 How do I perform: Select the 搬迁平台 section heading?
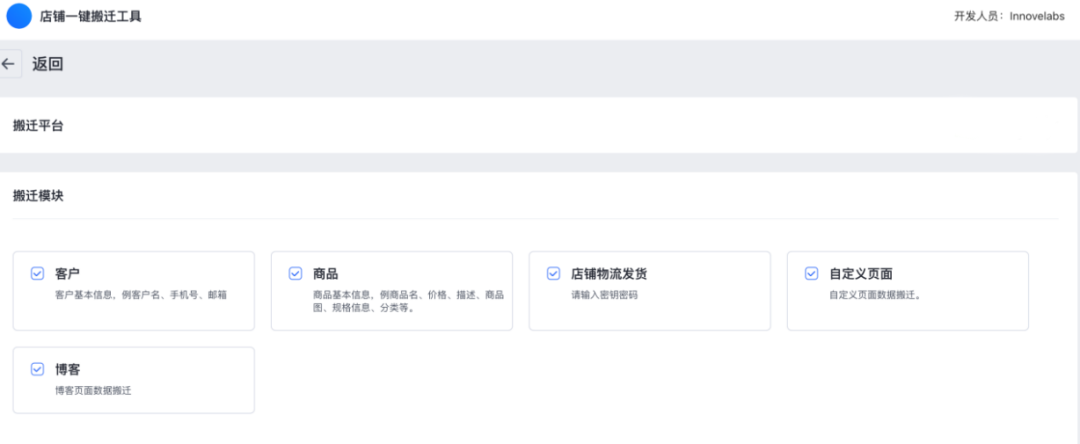(x=39, y=125)
